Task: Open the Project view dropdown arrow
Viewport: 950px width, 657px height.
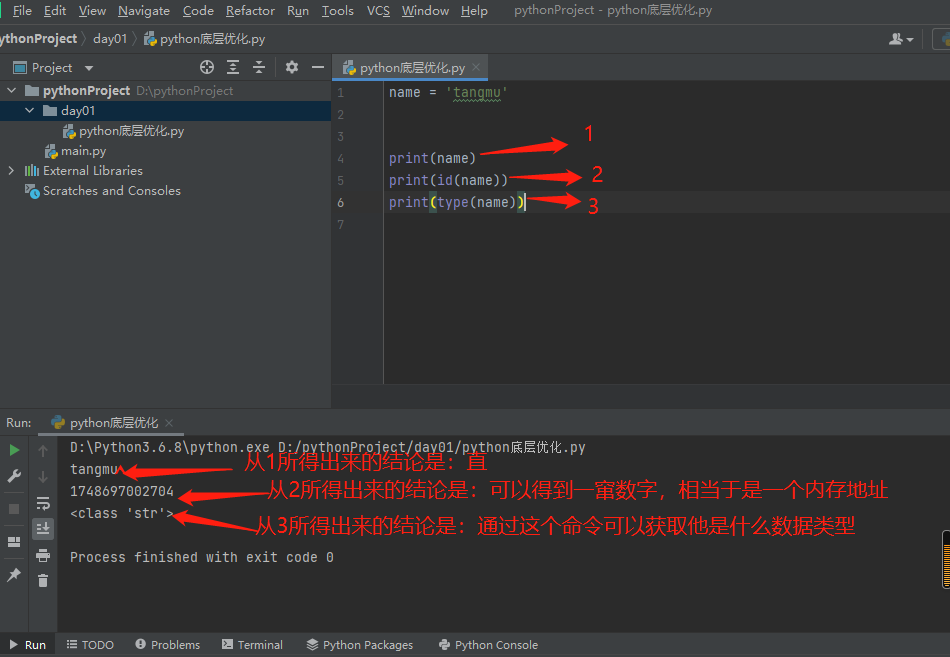Action: click(x=89, y=68)
